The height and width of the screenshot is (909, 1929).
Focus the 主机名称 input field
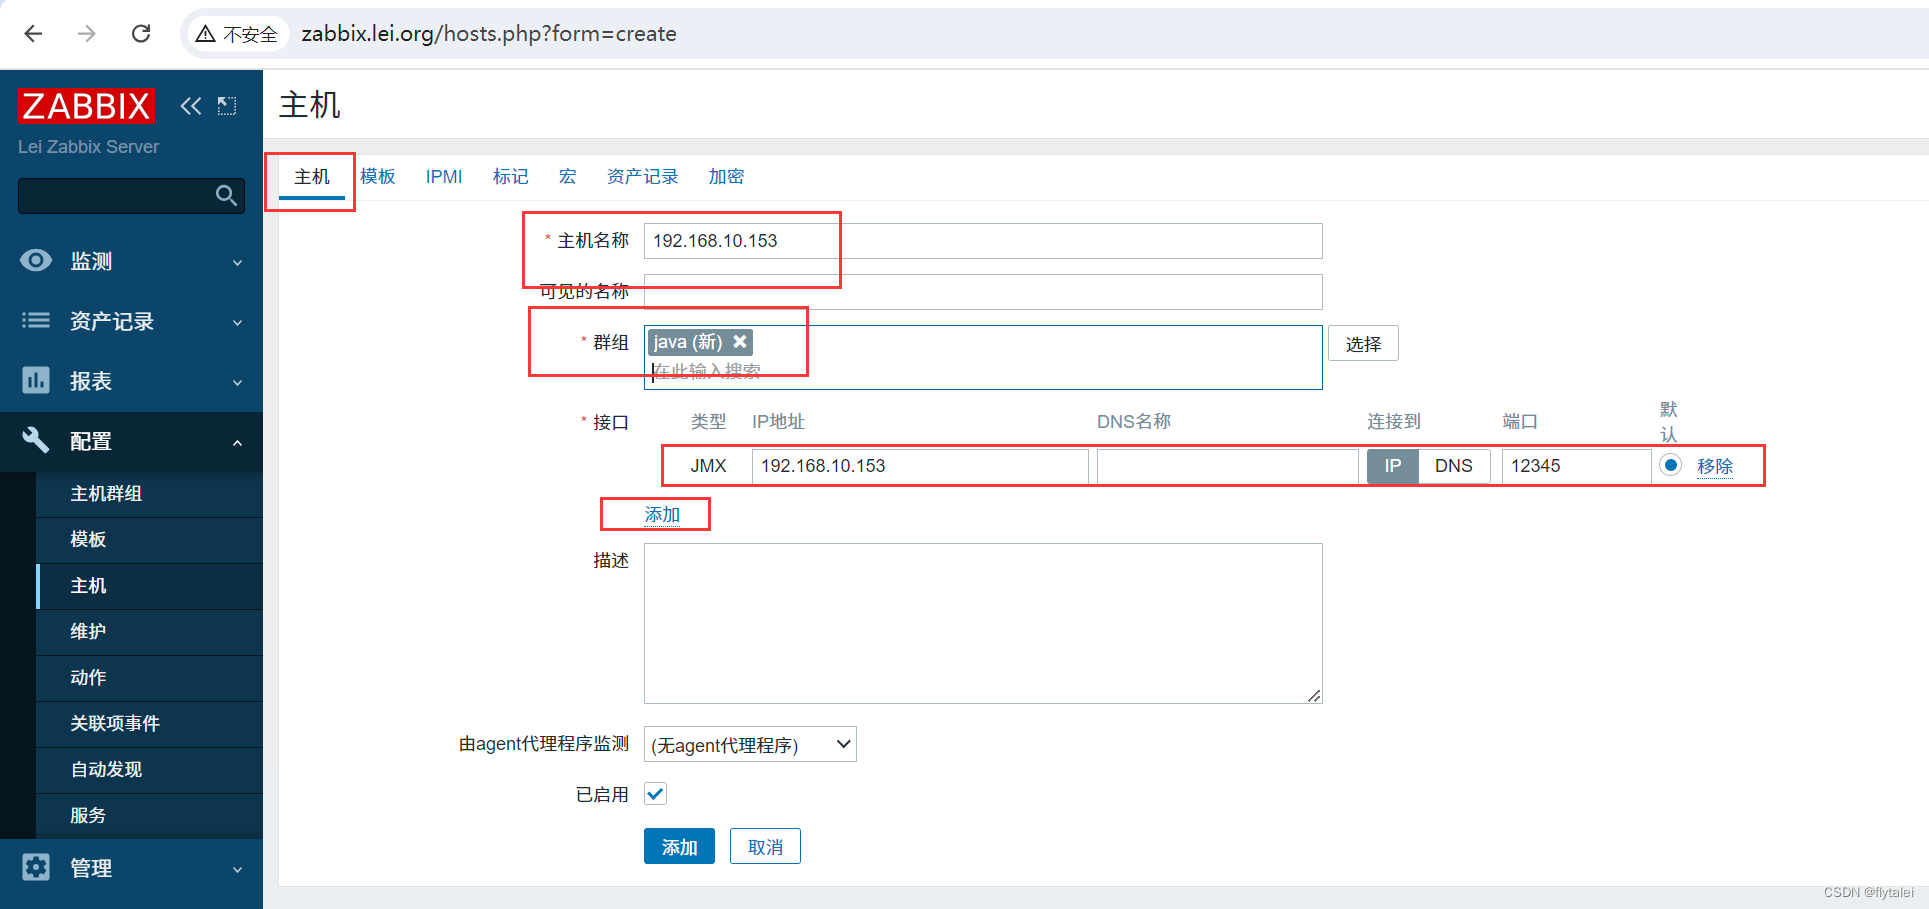click(x=983, y=241)
